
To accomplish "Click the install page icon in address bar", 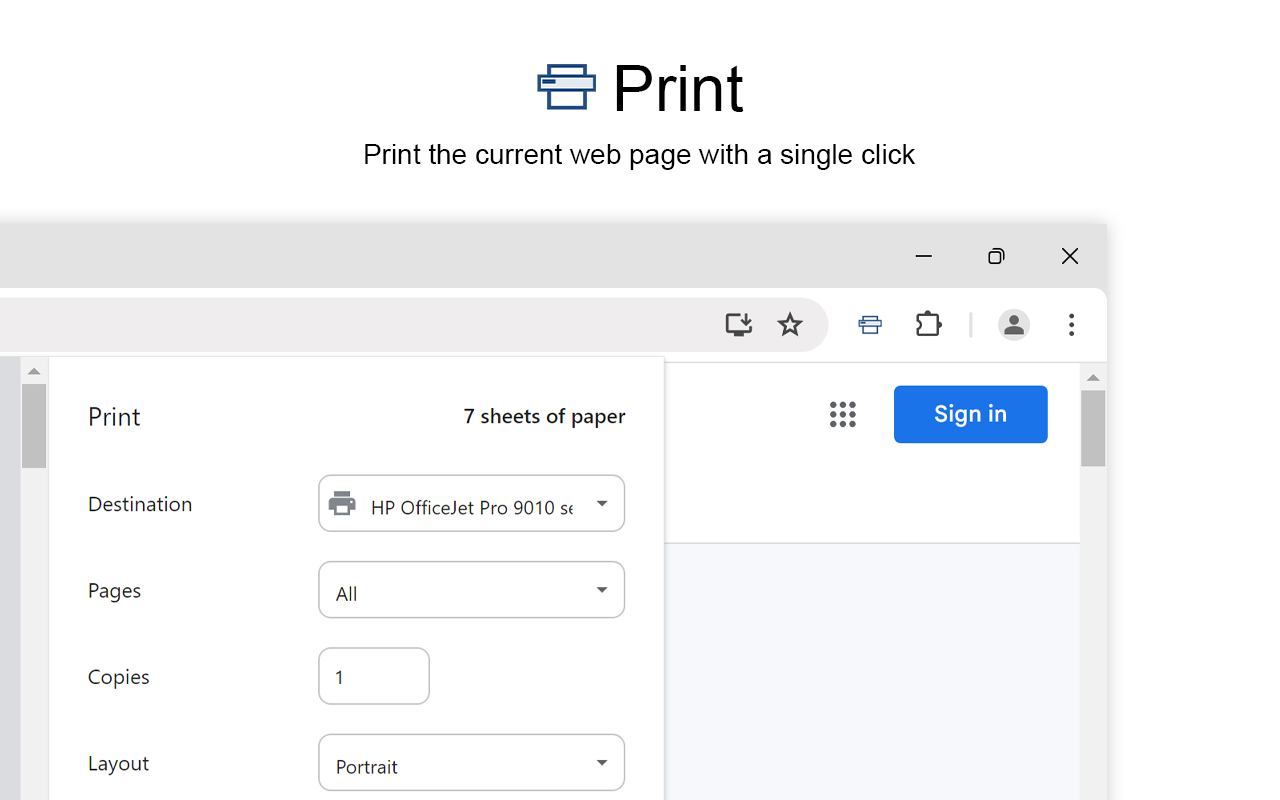I will click(x=738, y=324).
